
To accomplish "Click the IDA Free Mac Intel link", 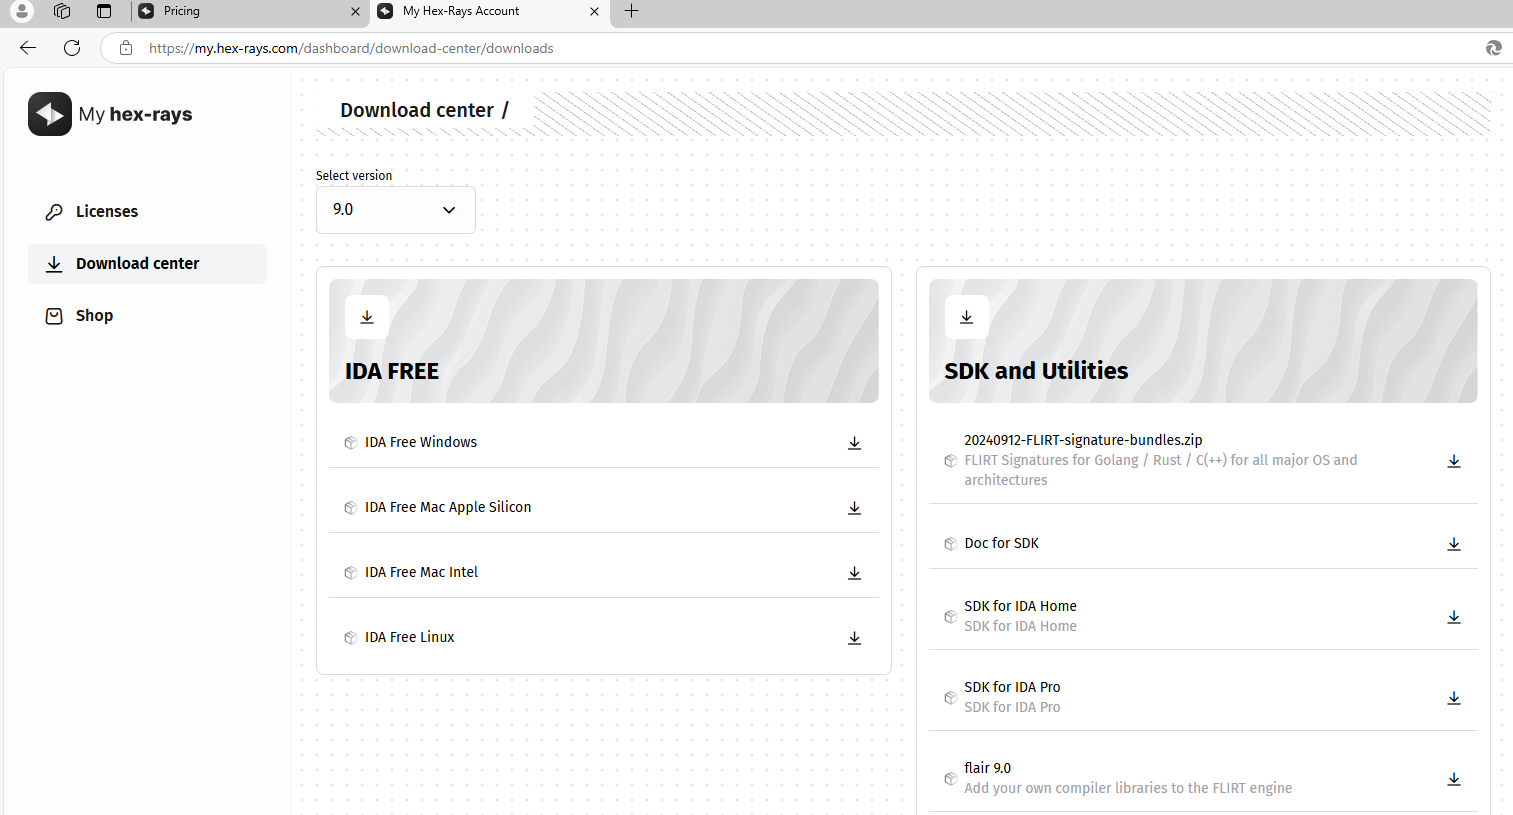I will (x=421, y=572).
